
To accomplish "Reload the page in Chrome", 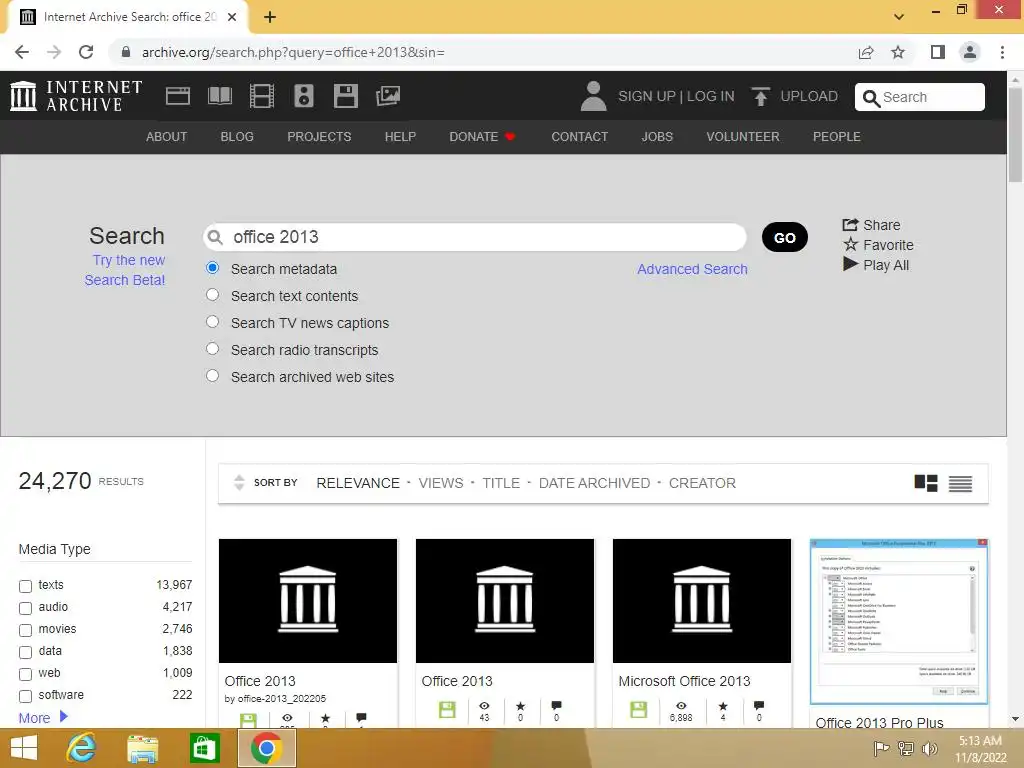I will [x=86, y=52].
